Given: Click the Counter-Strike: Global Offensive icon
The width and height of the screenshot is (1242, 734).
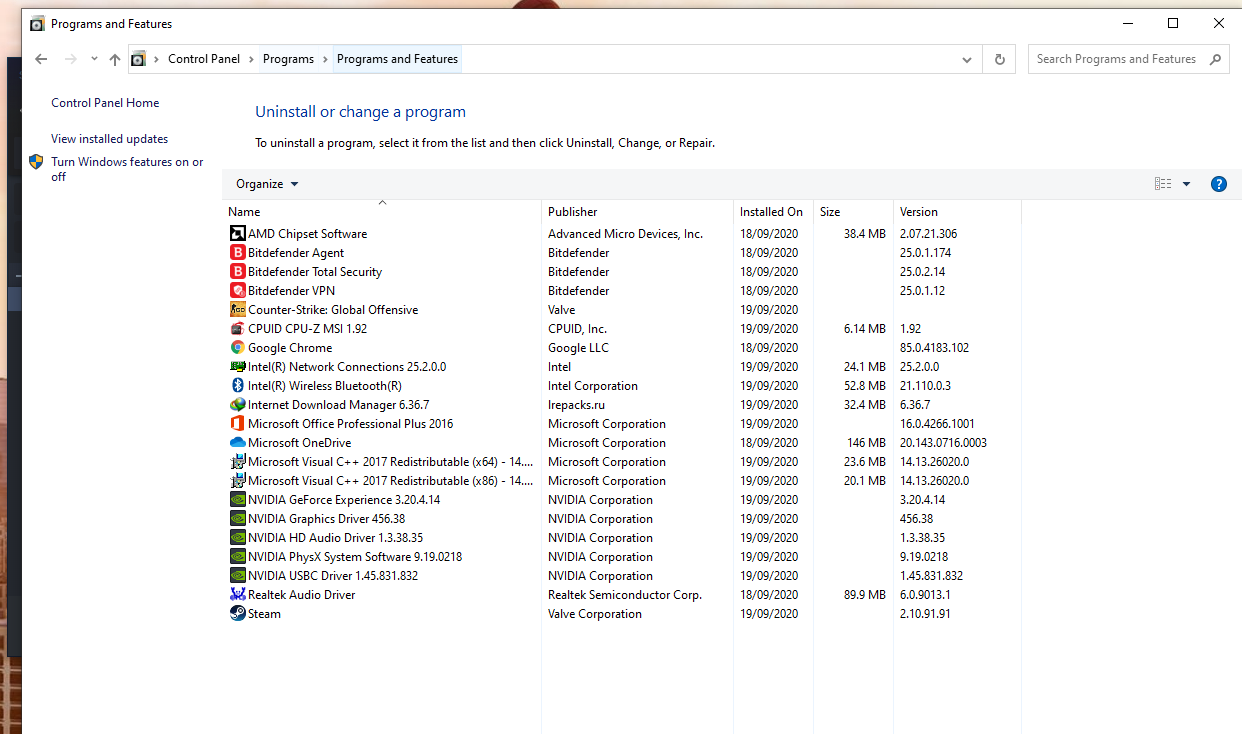Looking at the screenshot, I should click(x=238, y=310).
